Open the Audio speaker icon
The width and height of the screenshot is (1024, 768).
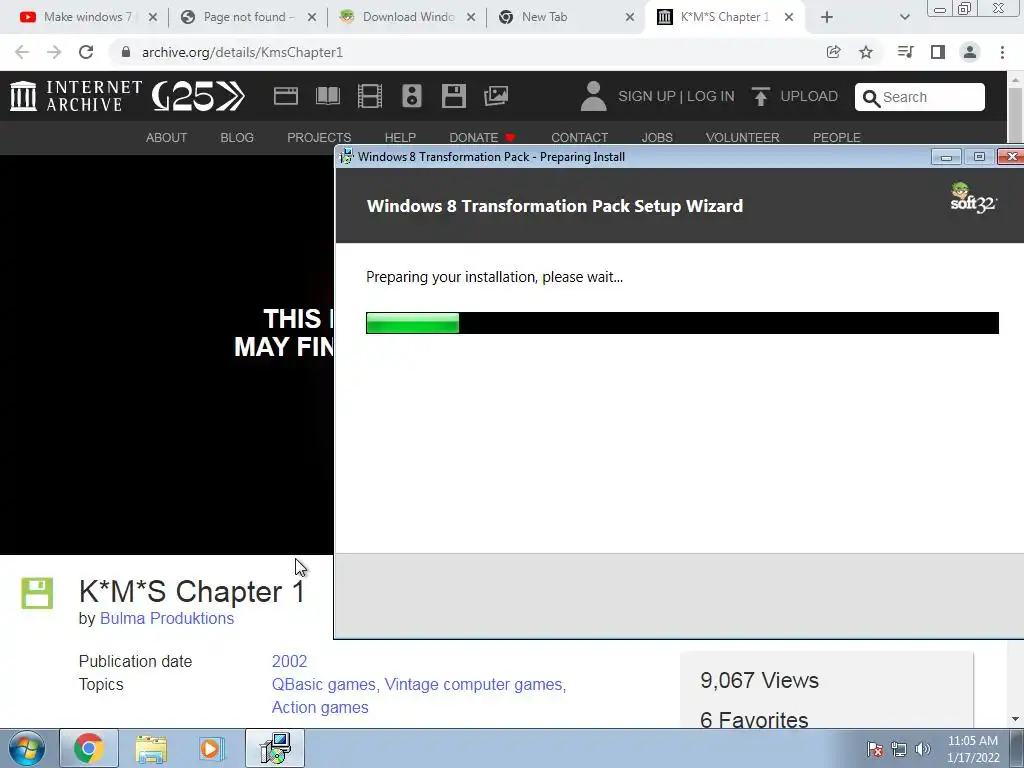tap(411, 96)
